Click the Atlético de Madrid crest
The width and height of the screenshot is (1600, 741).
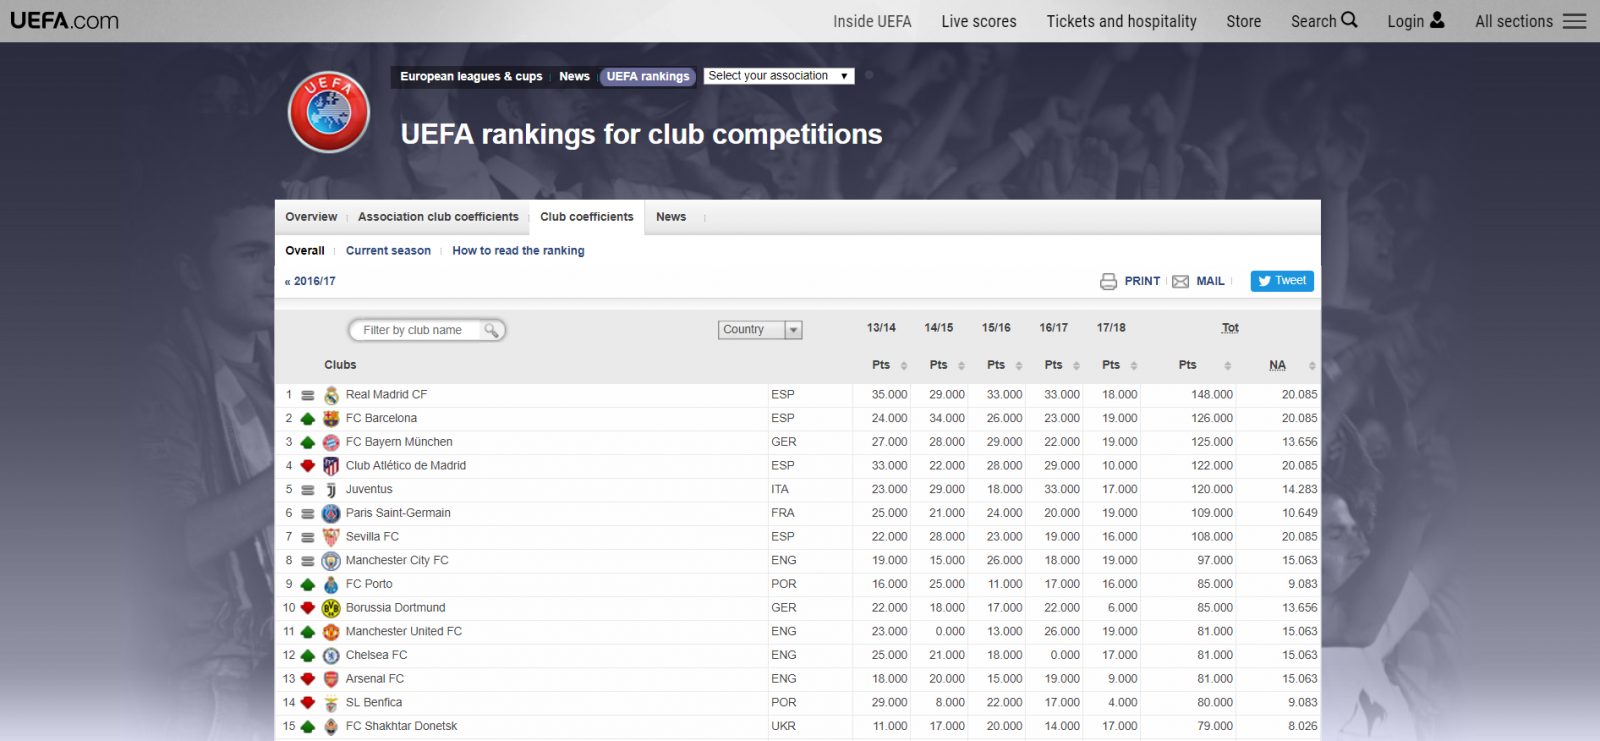[x=331, y=466]
